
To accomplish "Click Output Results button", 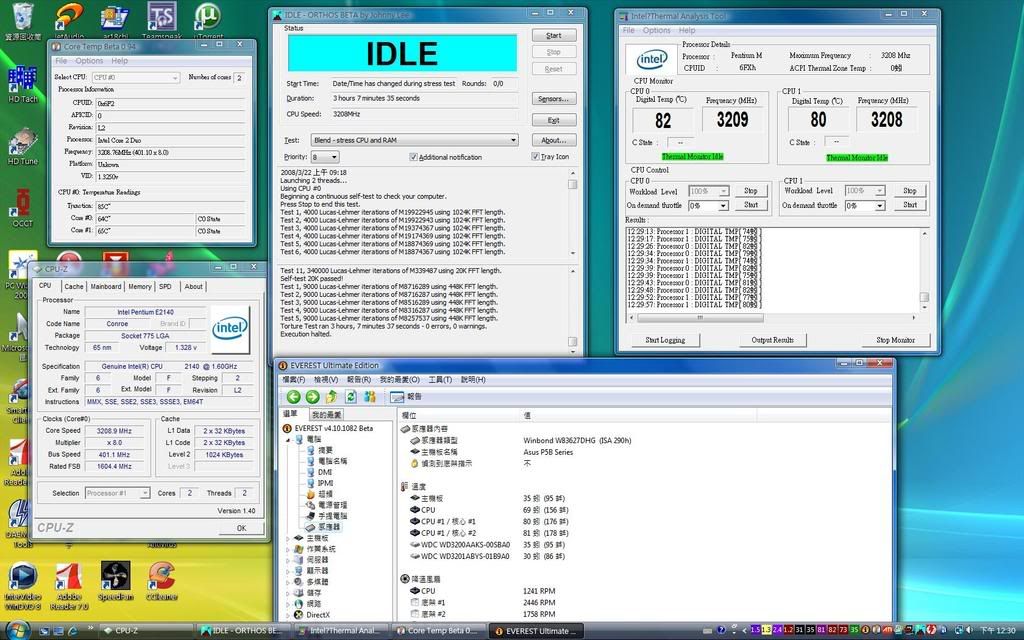I will pos(772,340).
